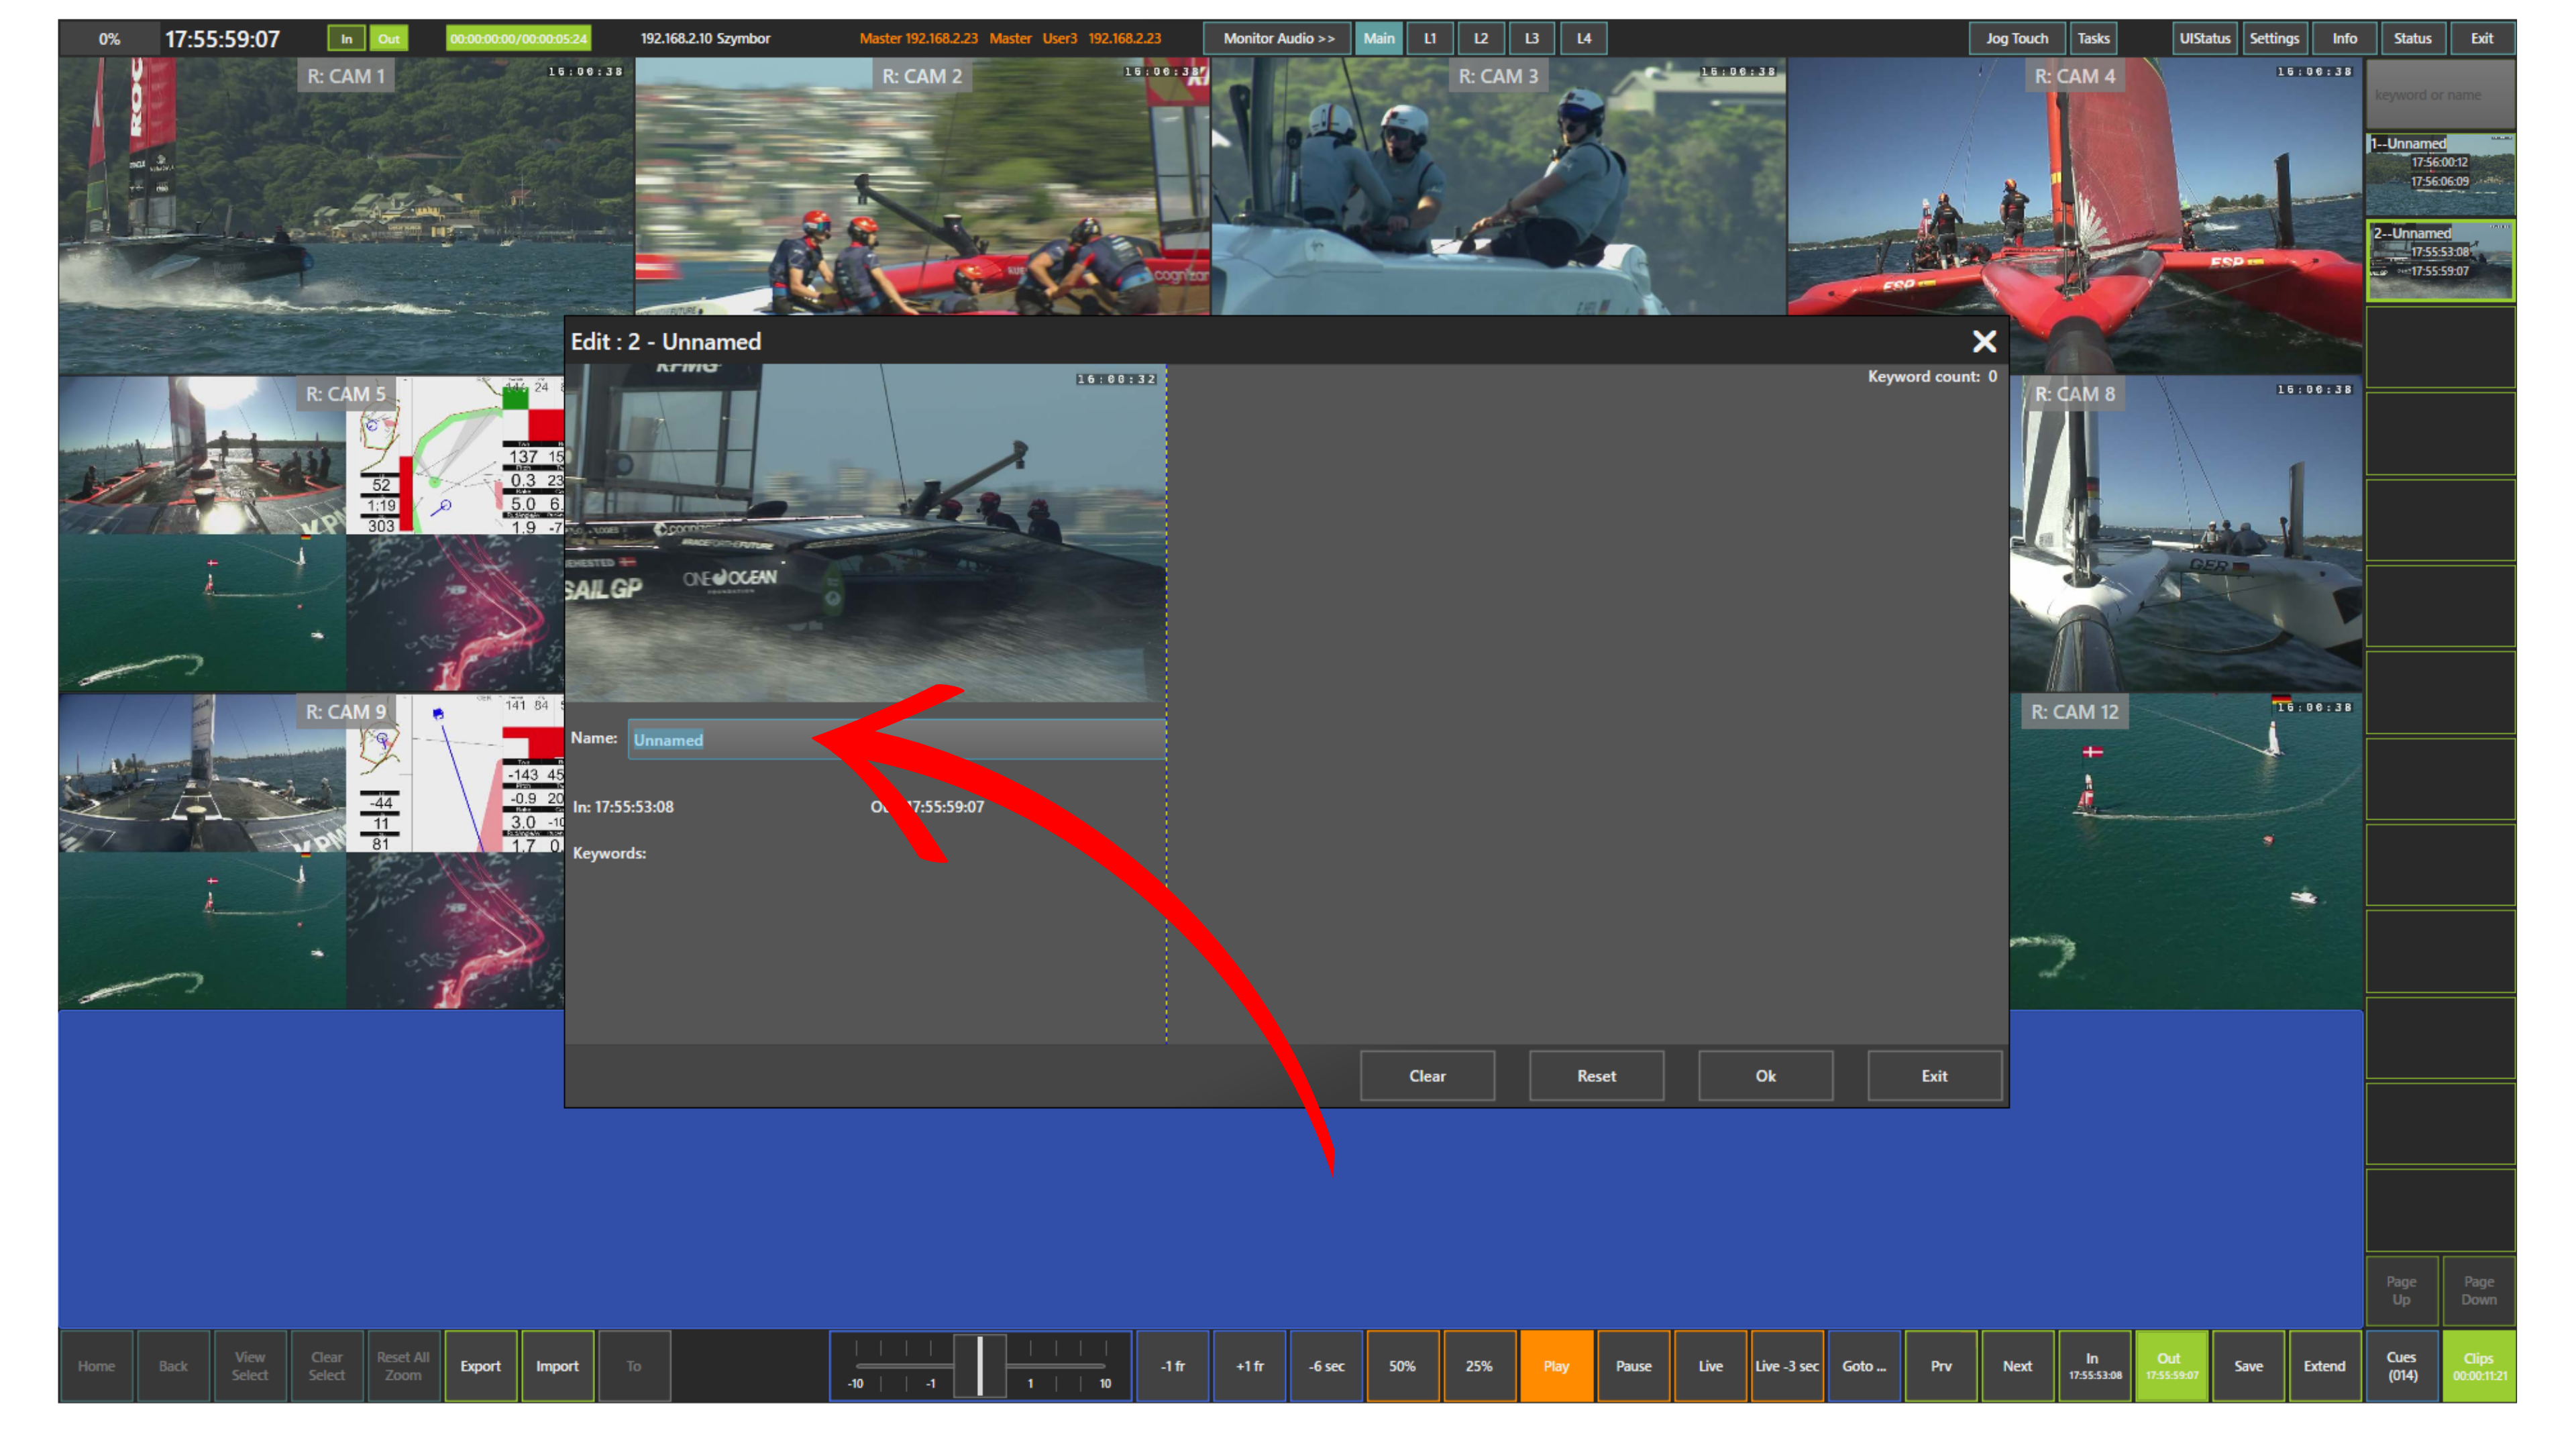
Task: Switch to the L1 layout tab
Action: tap(1430, 38)
